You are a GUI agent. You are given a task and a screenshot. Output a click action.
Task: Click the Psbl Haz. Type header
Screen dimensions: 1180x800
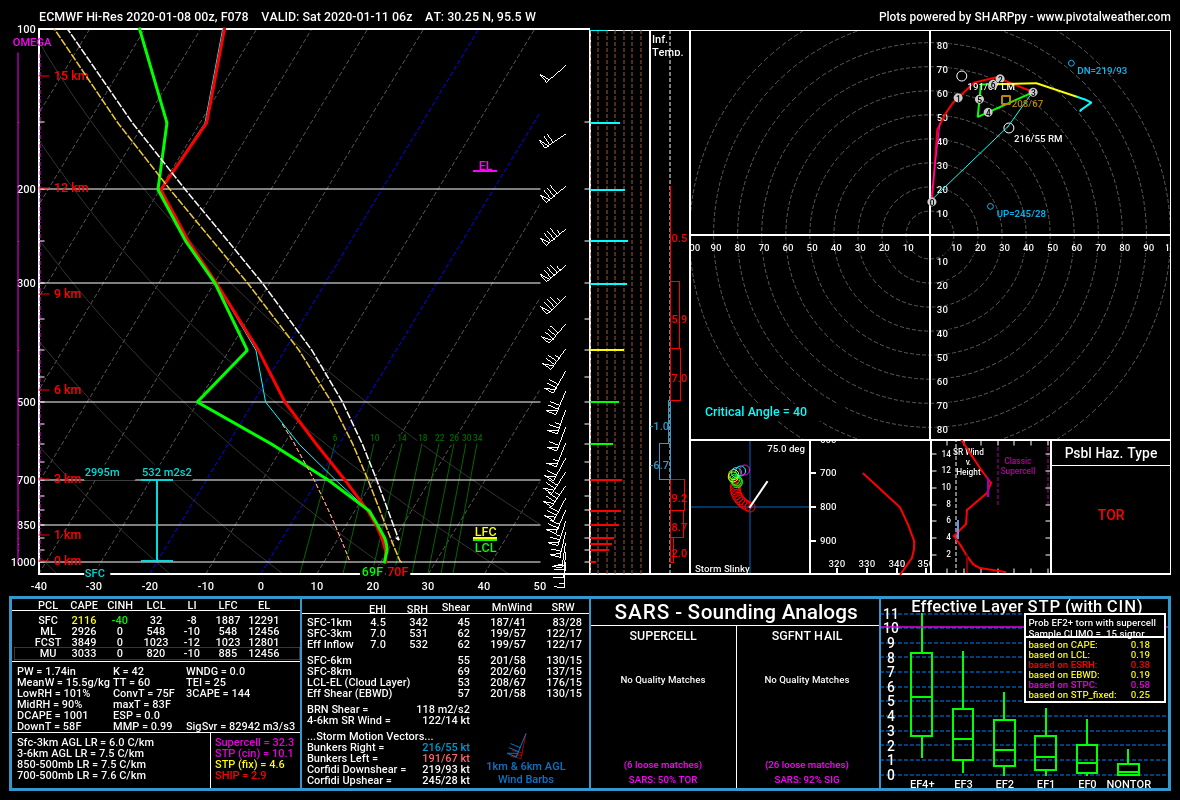coord(1111,454)
